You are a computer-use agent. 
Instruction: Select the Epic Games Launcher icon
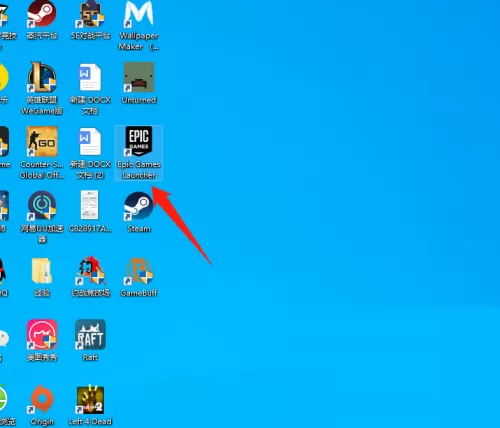coord(139,141)
